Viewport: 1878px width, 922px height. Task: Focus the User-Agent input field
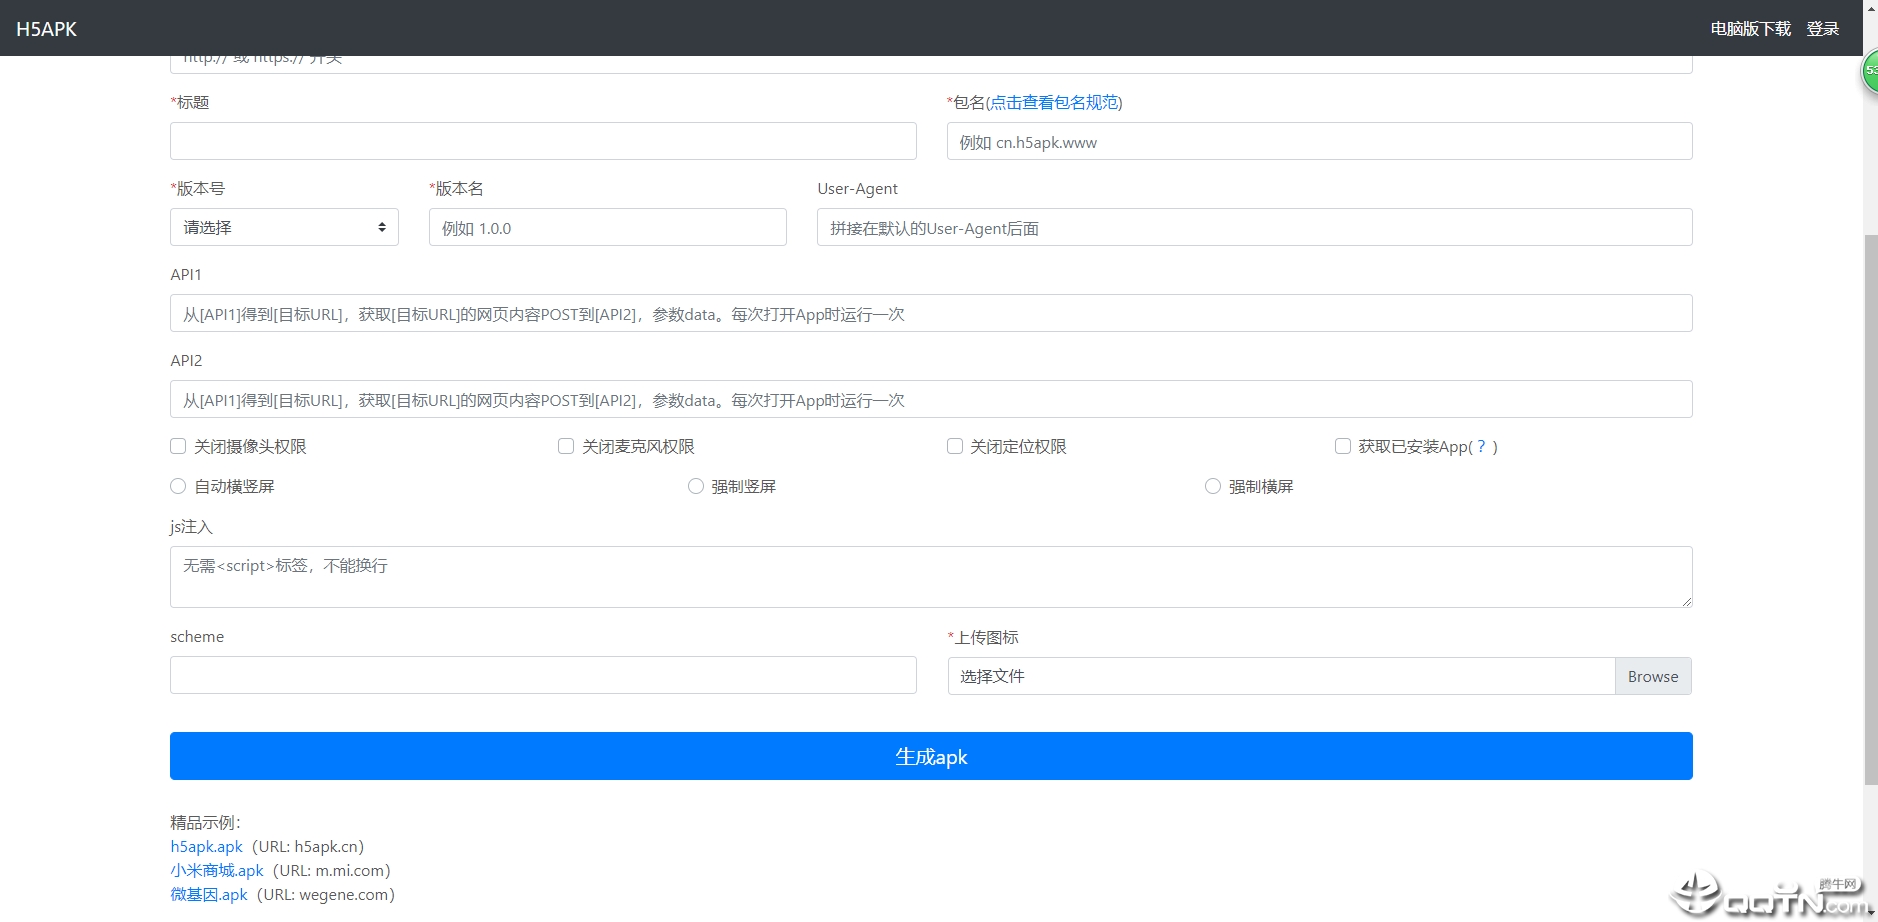pos(1254,227)
